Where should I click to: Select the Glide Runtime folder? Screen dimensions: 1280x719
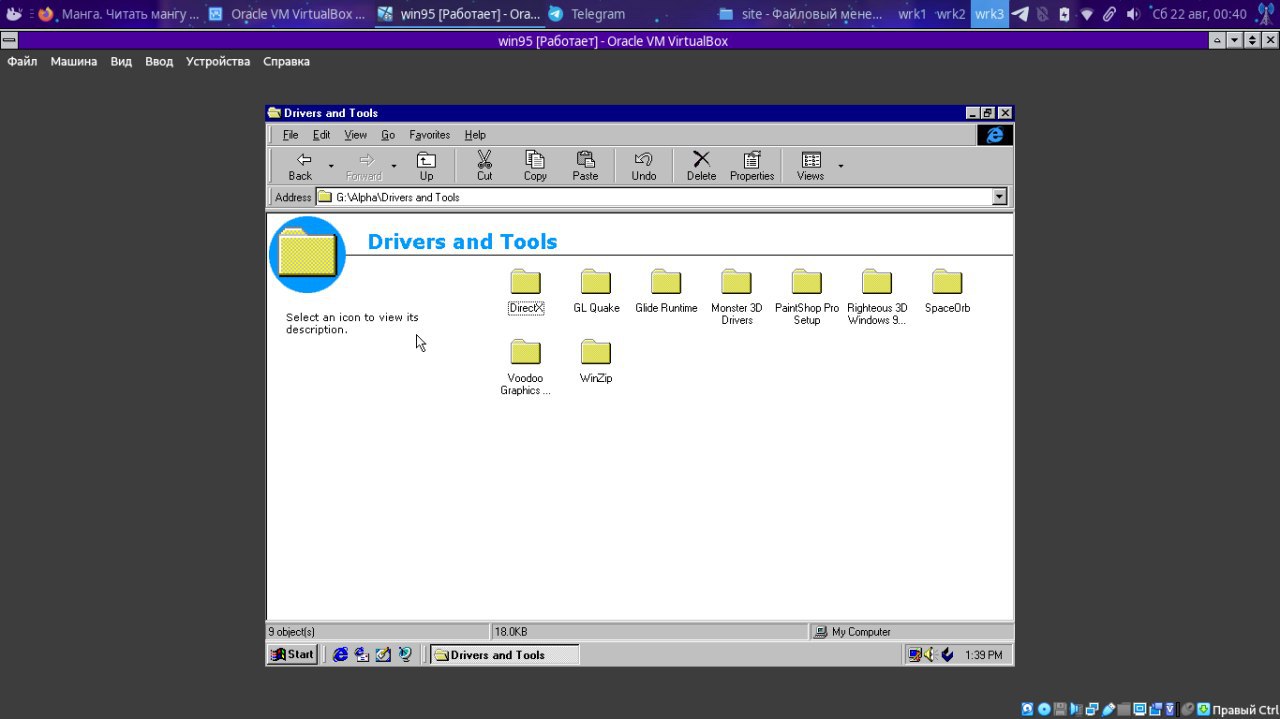666,291
